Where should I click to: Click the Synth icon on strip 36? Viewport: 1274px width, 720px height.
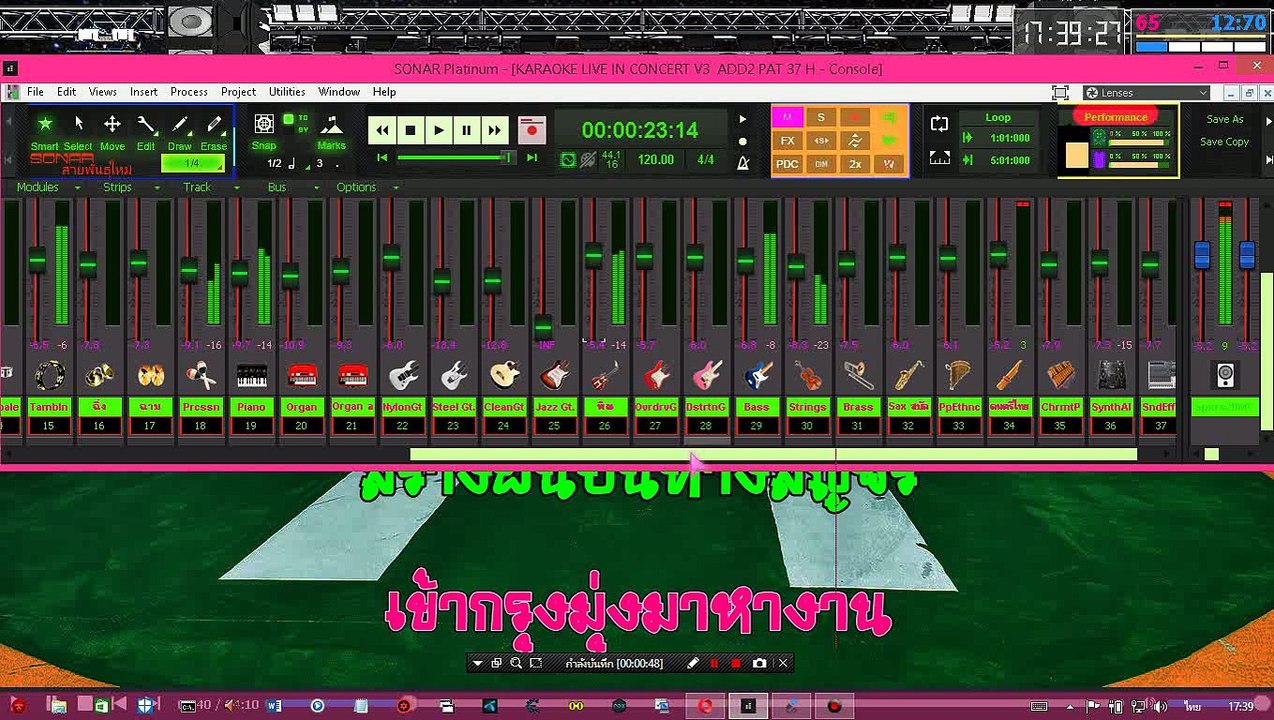tap(1111, 375)
